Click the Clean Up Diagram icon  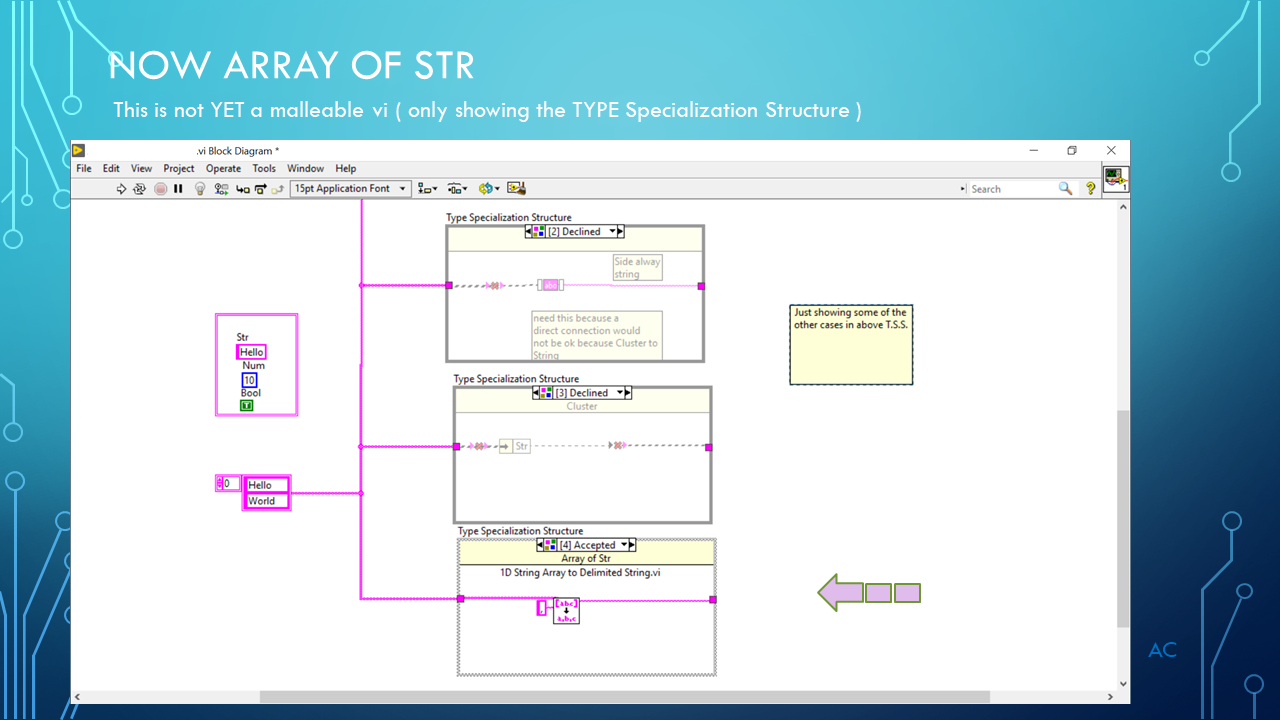(x=516, y=188)
